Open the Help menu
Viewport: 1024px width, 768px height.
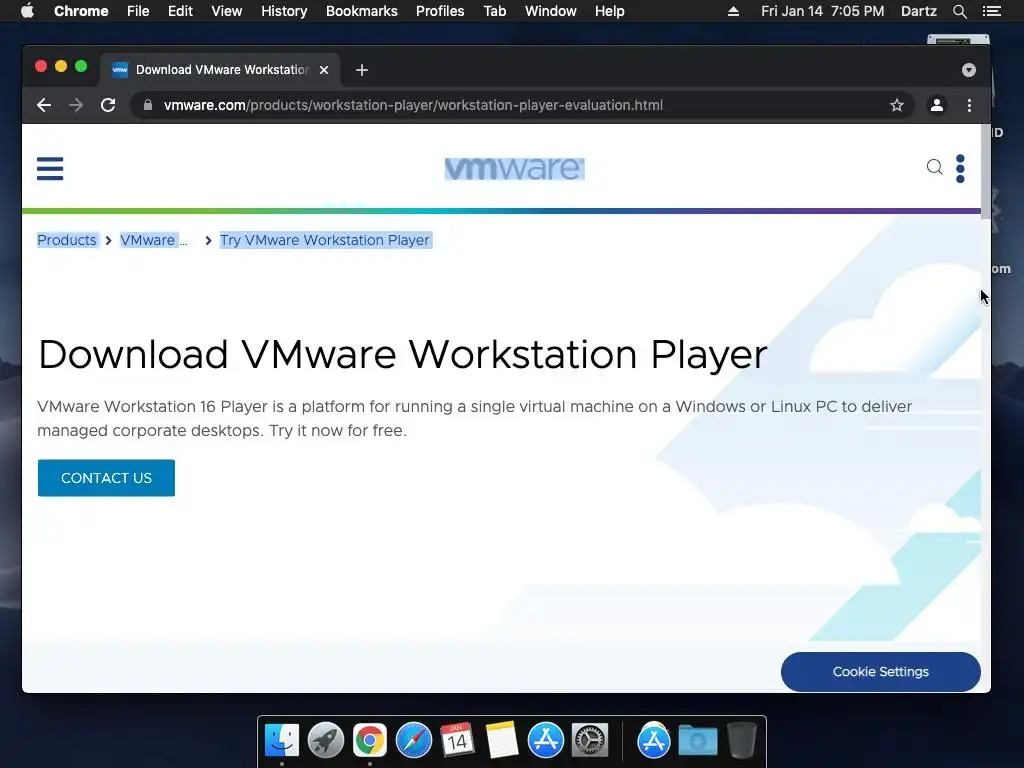609,11
